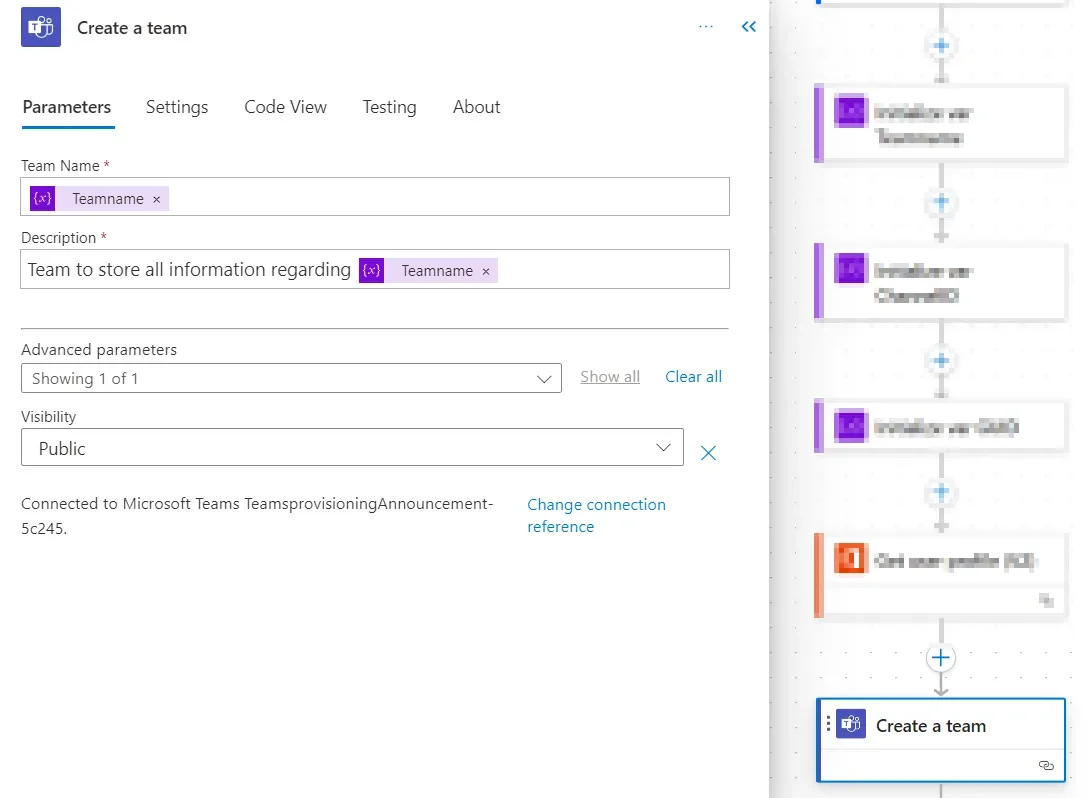Open the About tab

pyautogui.click(x=476, y=107)
